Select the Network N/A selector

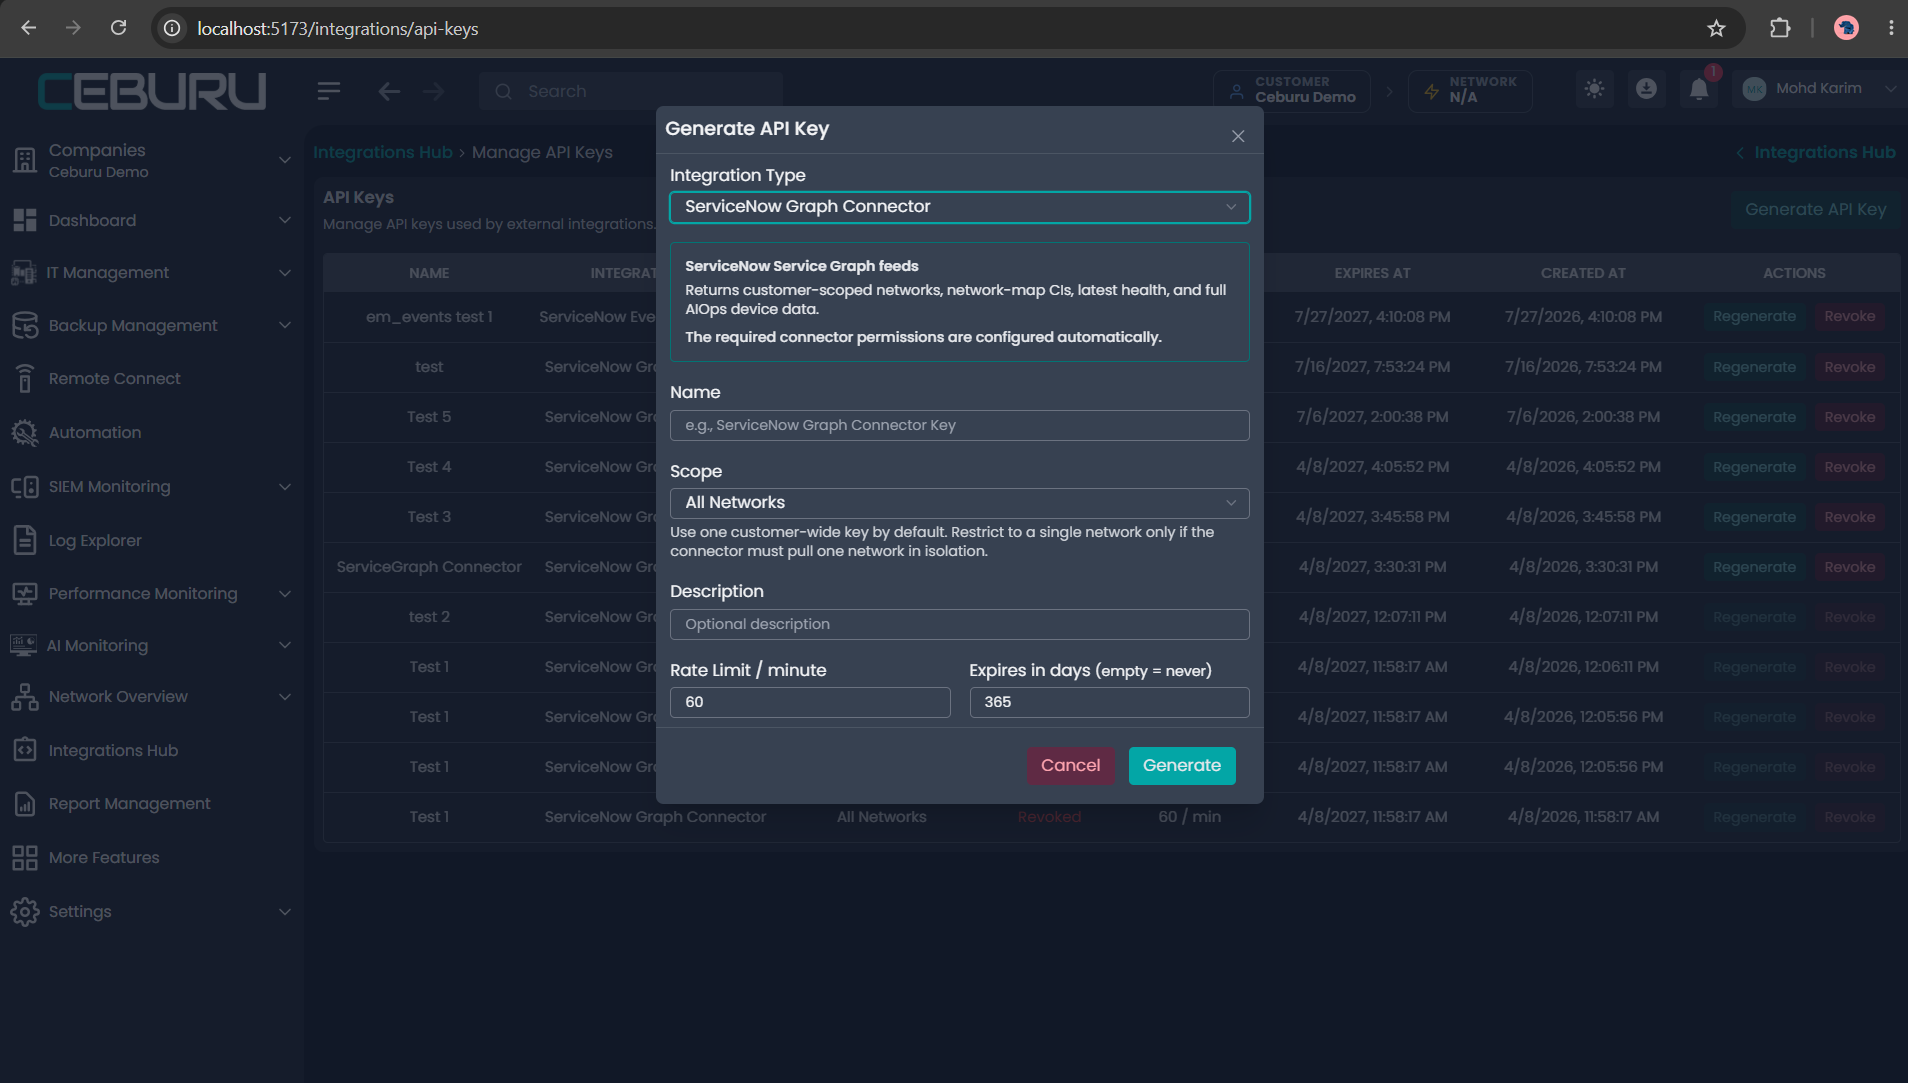[x=1470, y=90]
